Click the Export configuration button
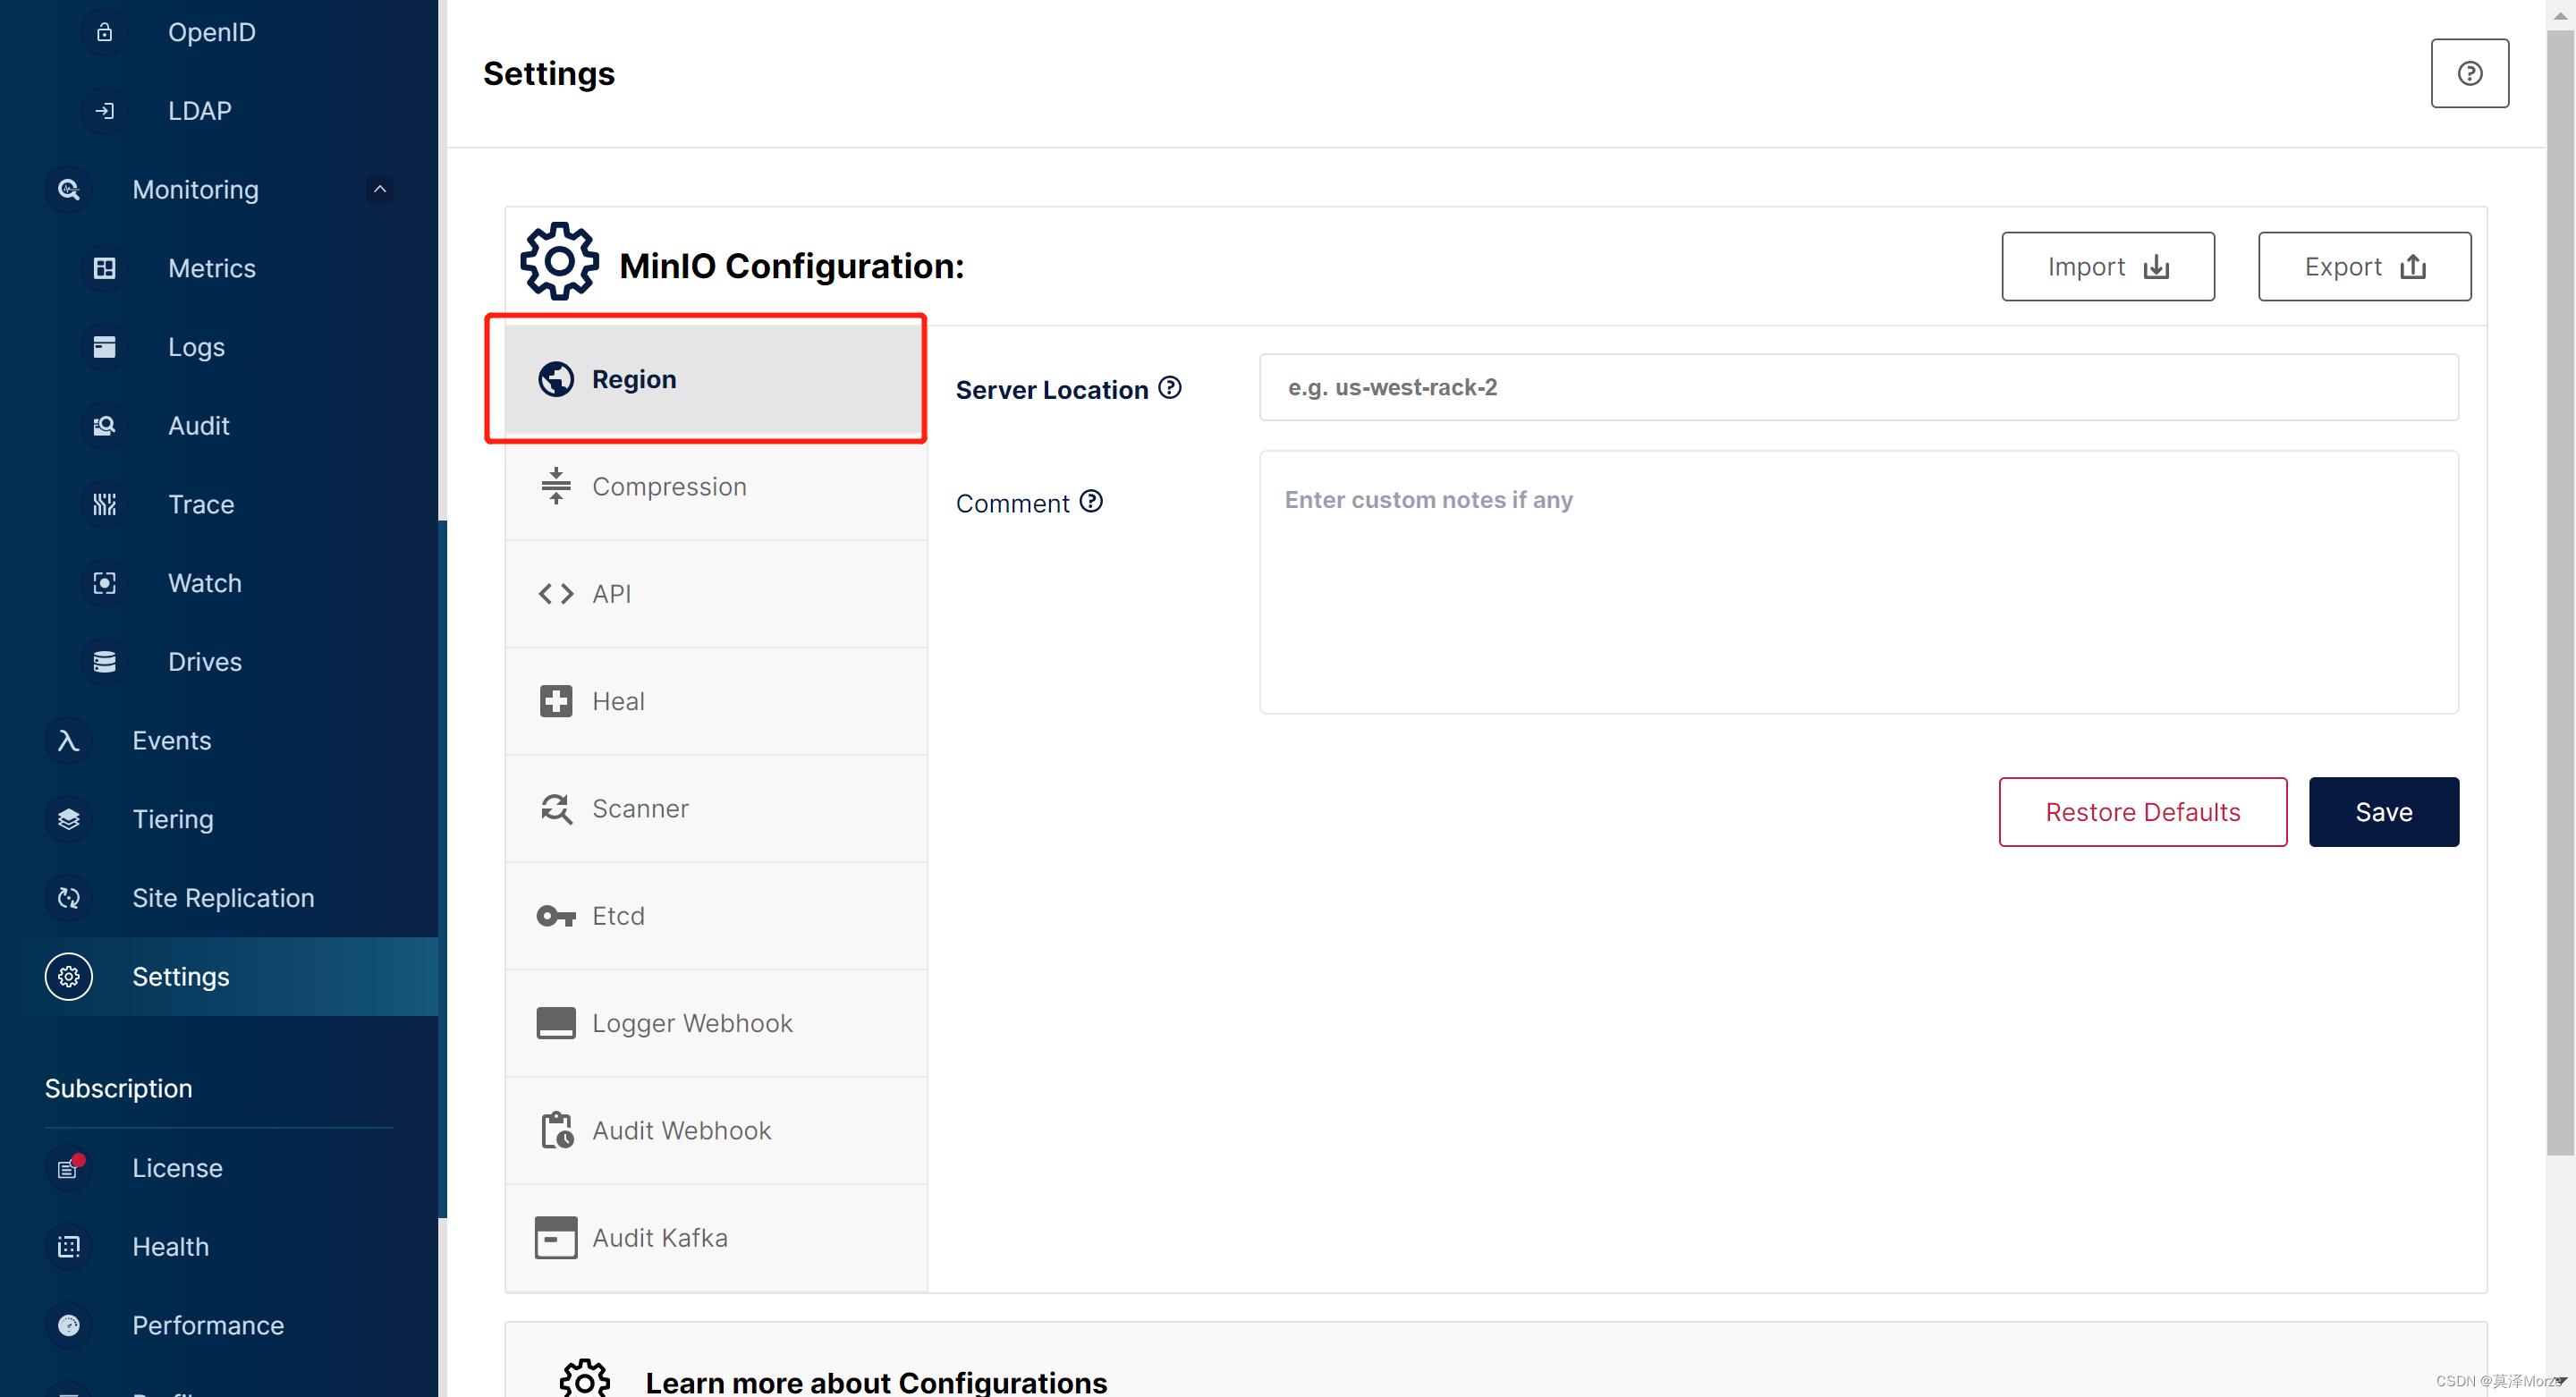This screenshot has width=2576, height=1397. pos(2363,267)
